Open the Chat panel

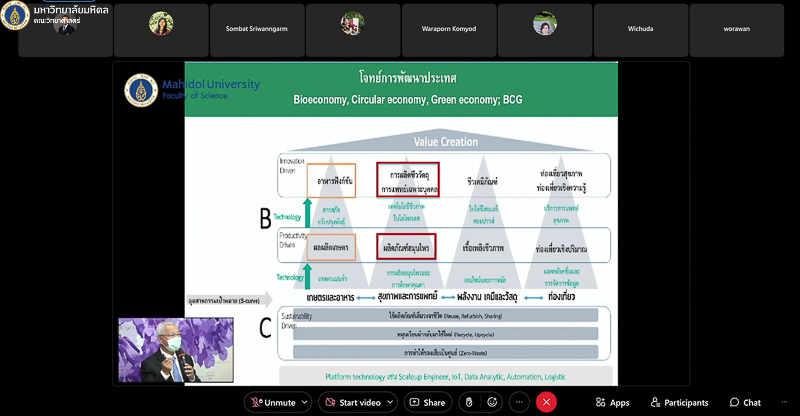[x=745, y=402]
